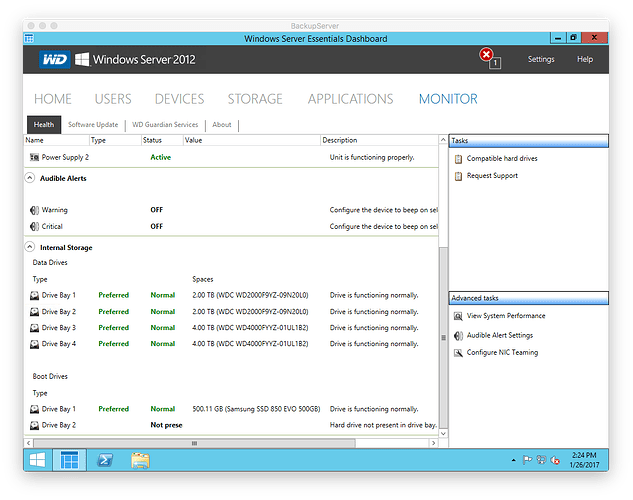The image size is (633, 500).
Task: Click View System Performance icon
Action: pos(458,316)
